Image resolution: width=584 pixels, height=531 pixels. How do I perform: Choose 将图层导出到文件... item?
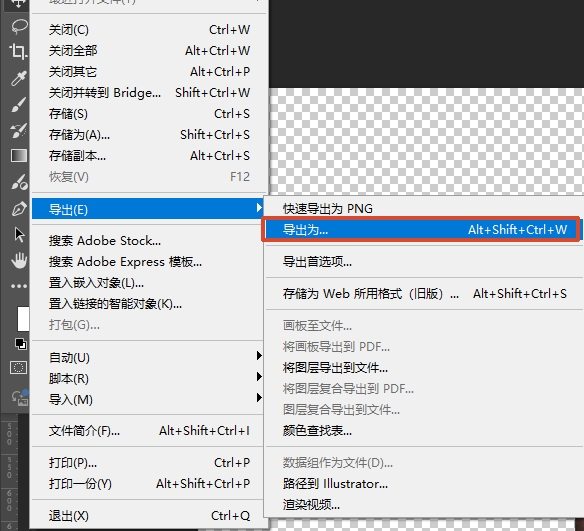[424, 368]
